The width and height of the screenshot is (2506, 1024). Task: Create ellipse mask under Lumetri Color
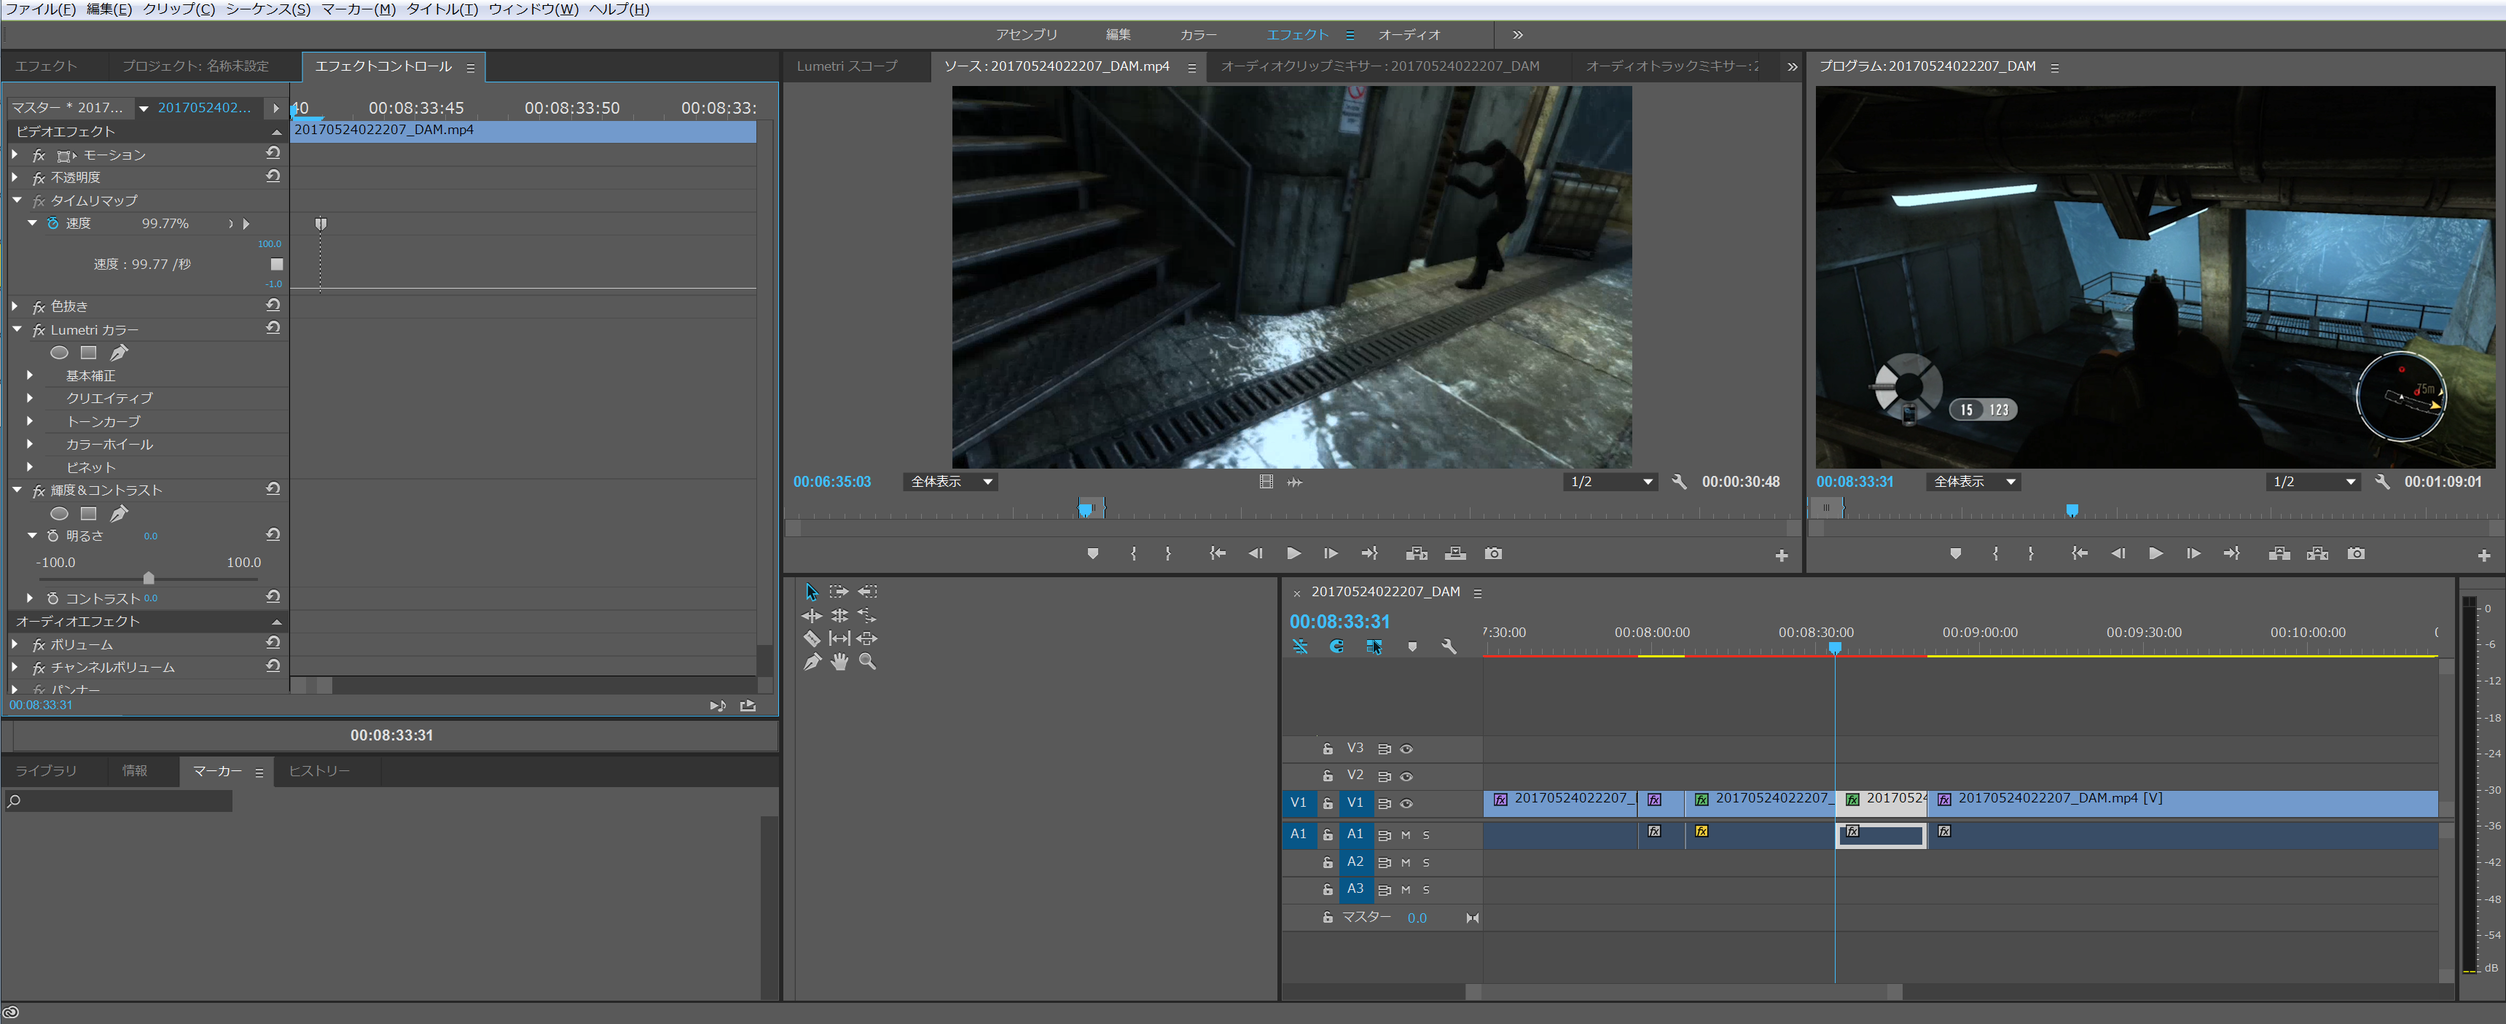[x=59, y=352]
